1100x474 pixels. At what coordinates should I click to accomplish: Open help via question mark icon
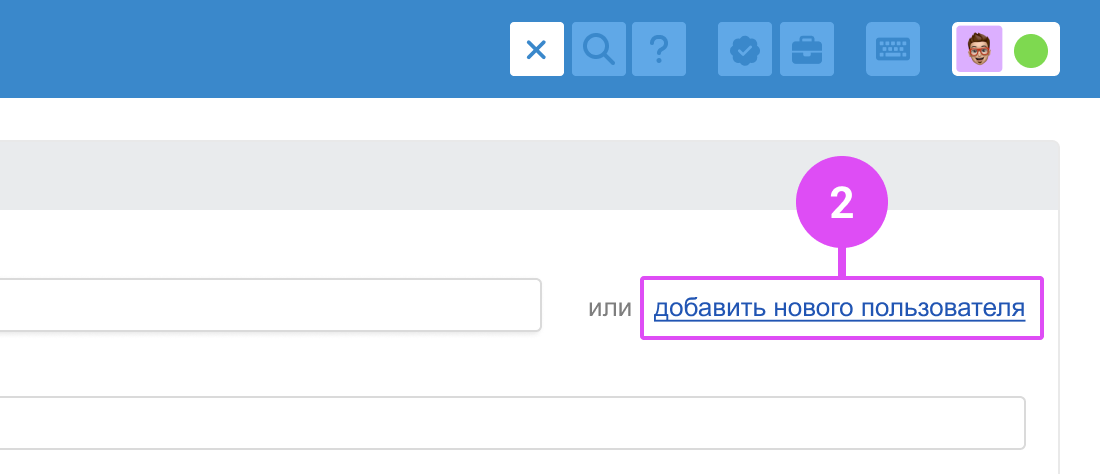point(658,49)
